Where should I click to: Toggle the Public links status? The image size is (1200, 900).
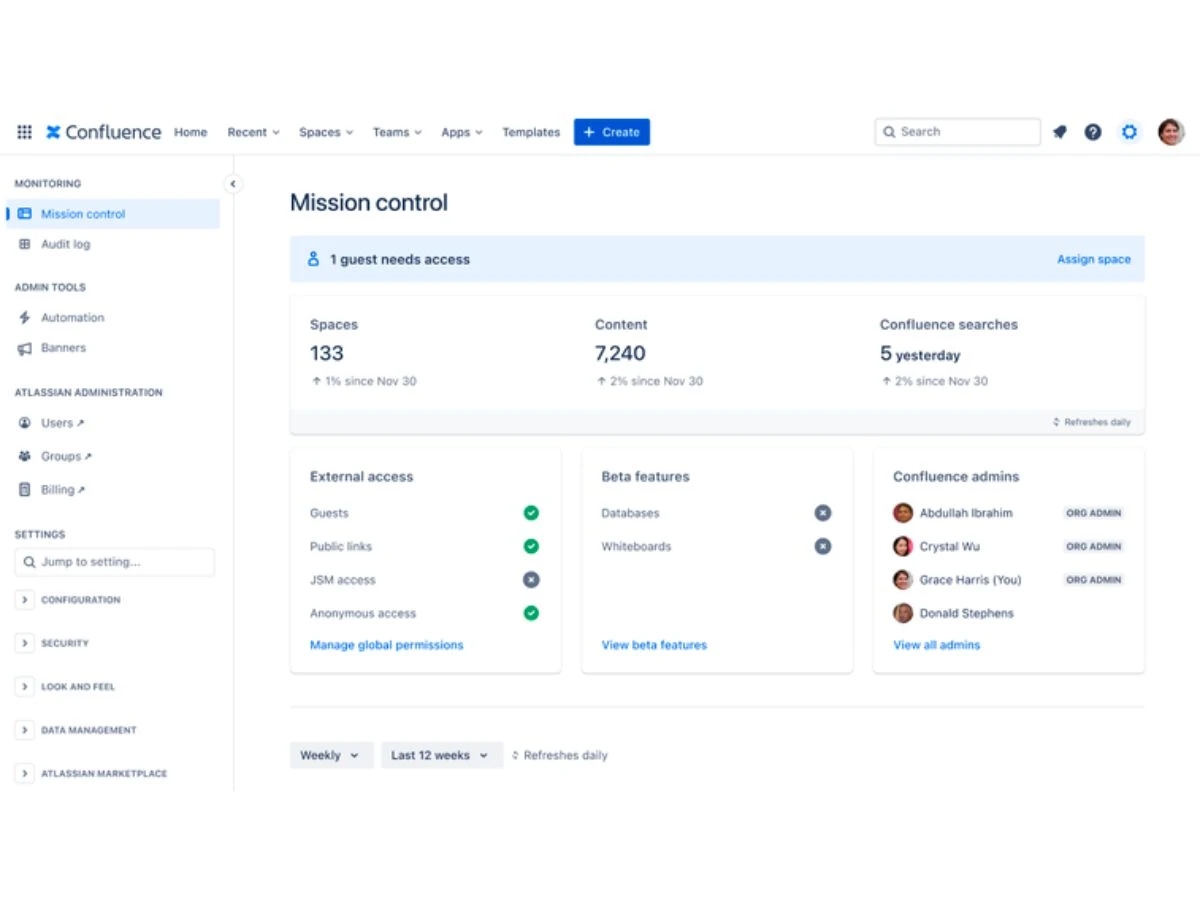coord(531,547)
